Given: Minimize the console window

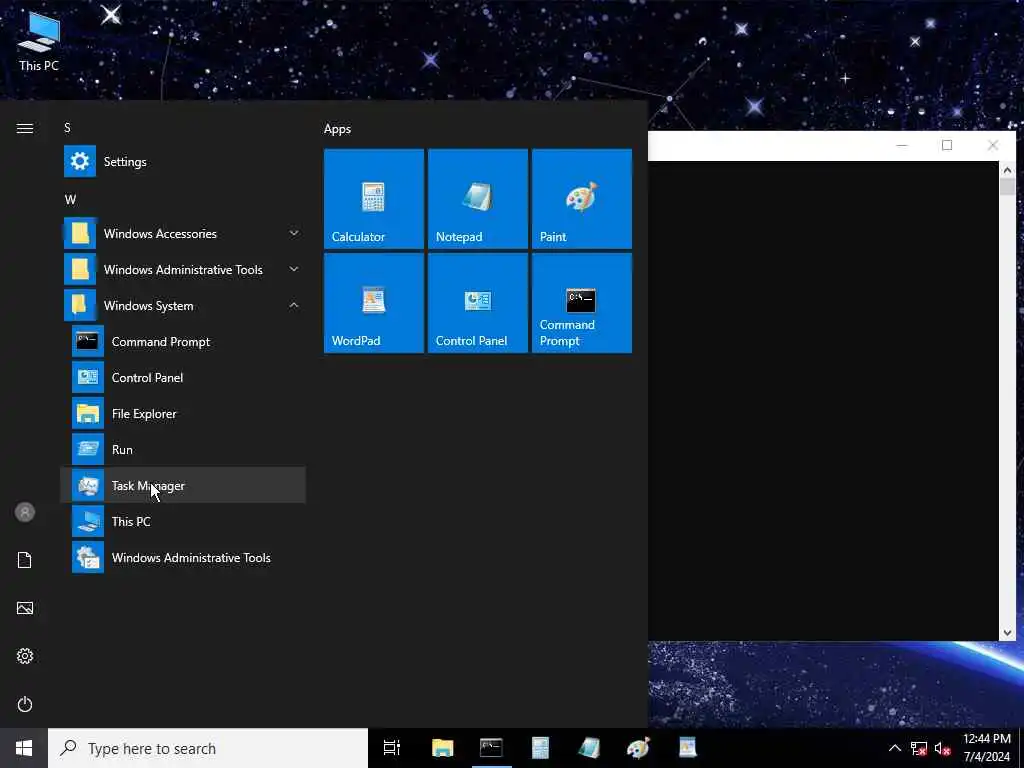Looking at the screenshot, I should (902, 145).
